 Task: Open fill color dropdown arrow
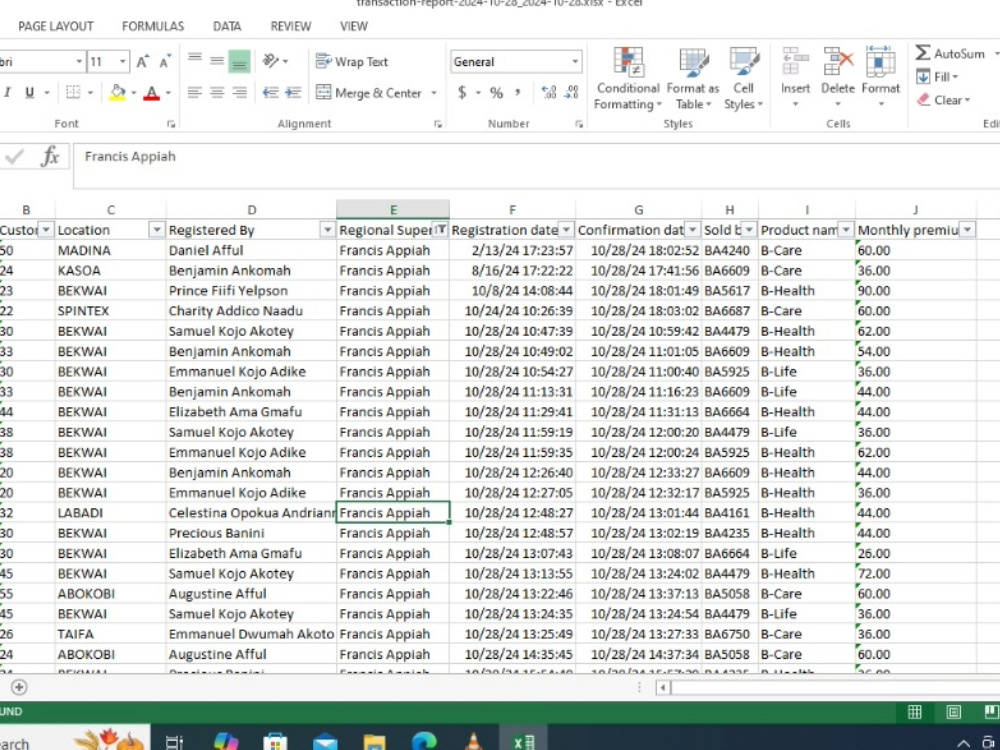point(134,93)
